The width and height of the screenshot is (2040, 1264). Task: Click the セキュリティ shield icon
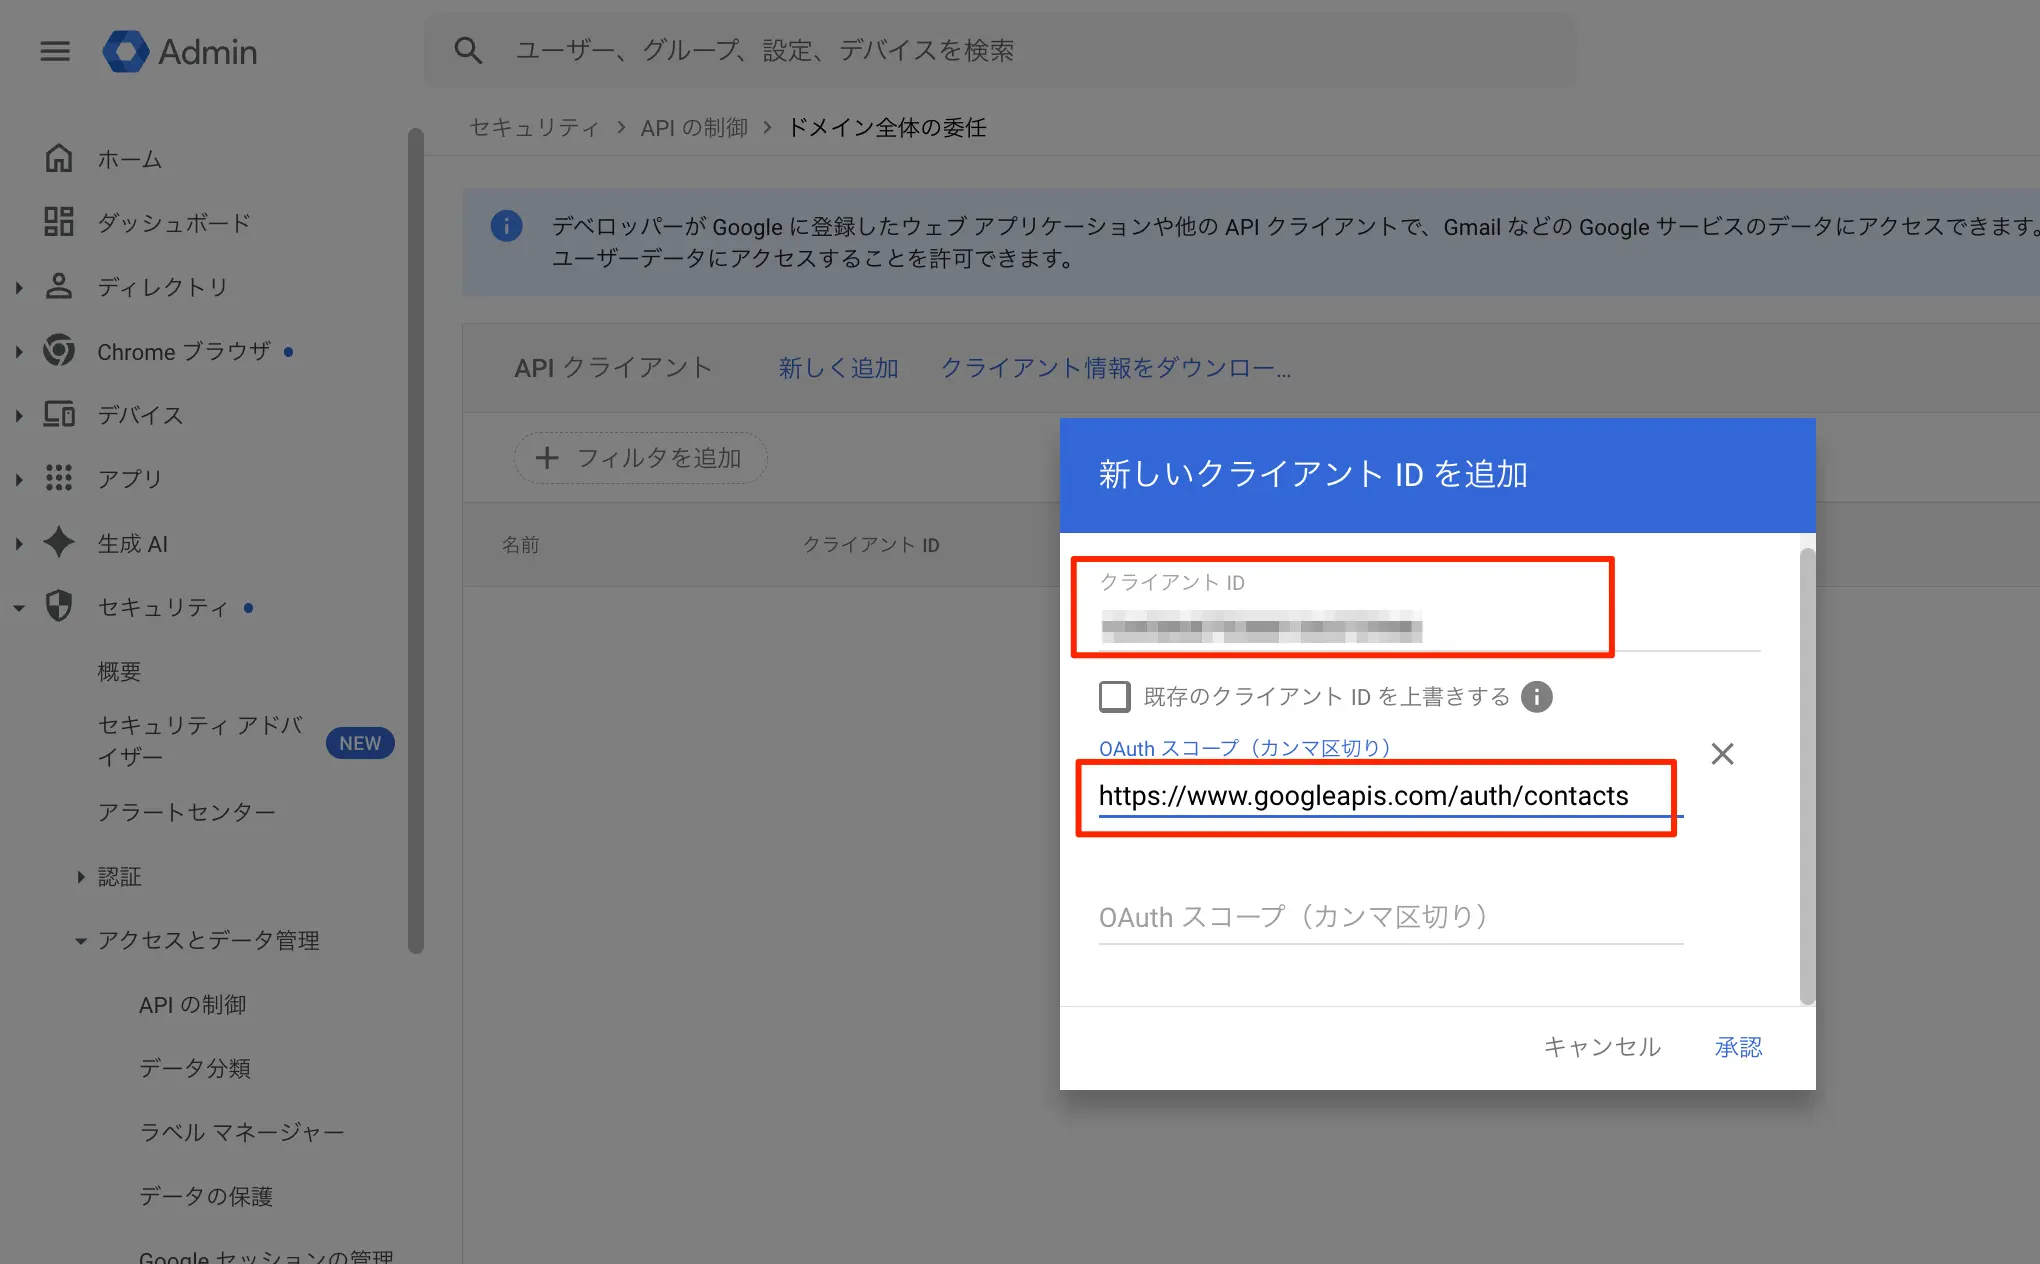[59, 606]
